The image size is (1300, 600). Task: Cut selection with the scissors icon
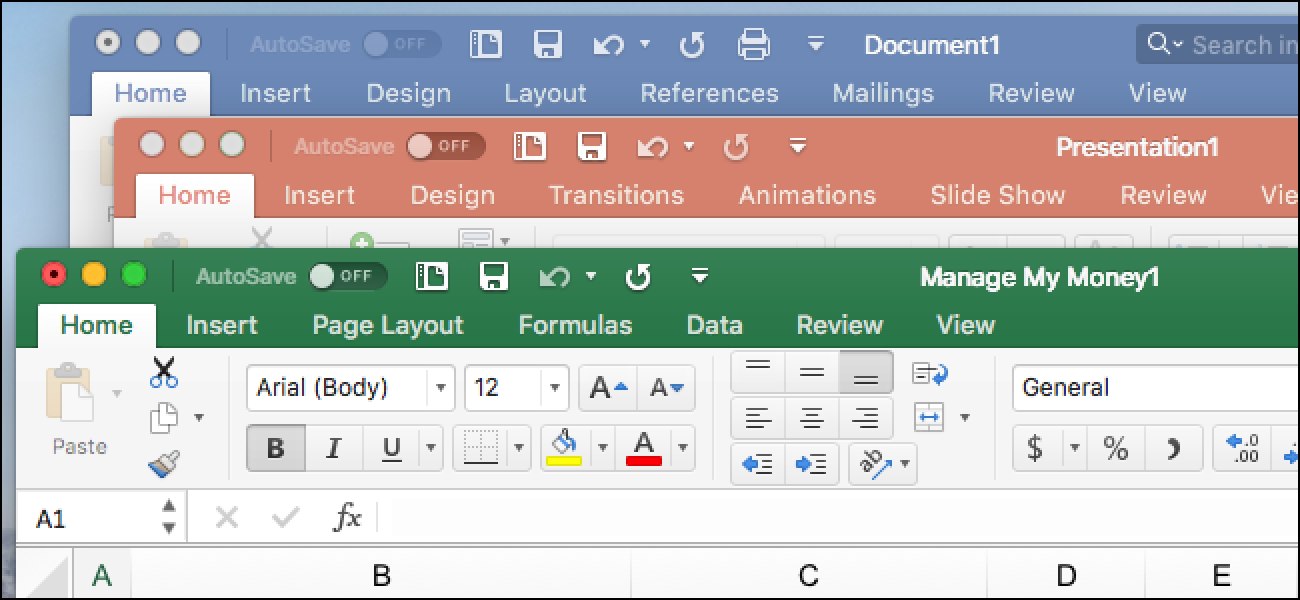coord(164,374)
